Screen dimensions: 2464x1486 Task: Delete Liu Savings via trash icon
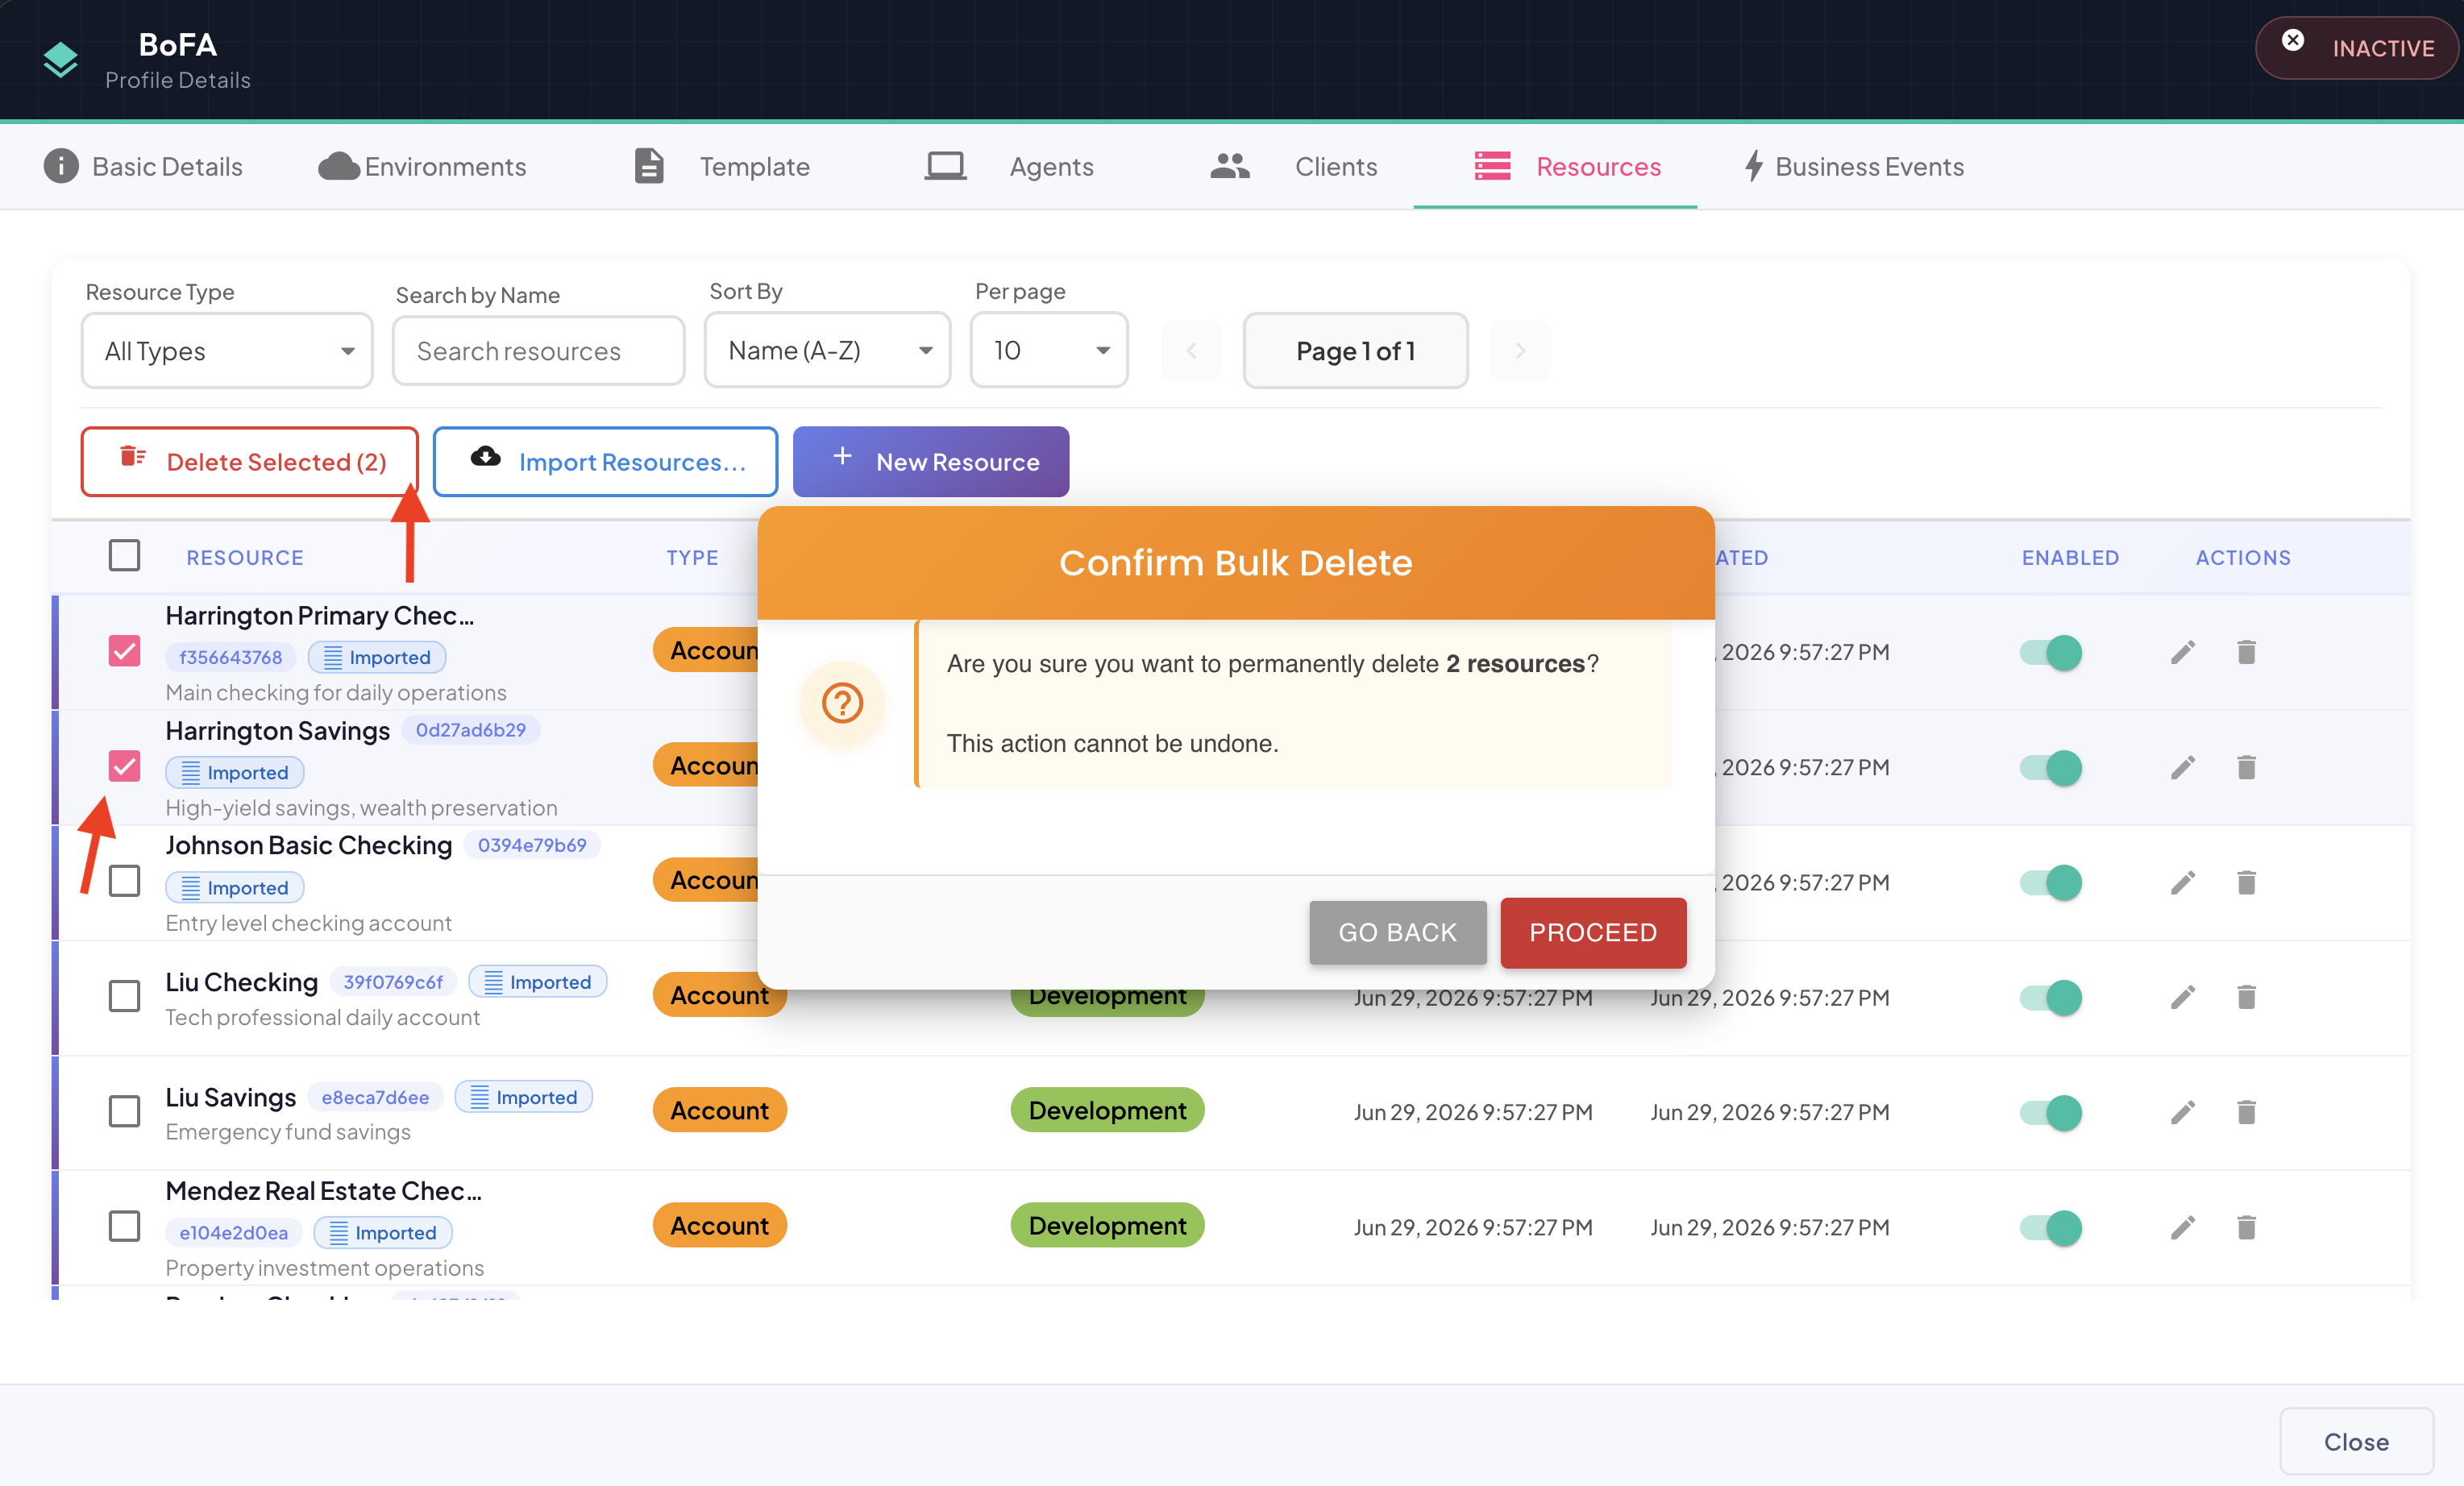[2246, 1112]
